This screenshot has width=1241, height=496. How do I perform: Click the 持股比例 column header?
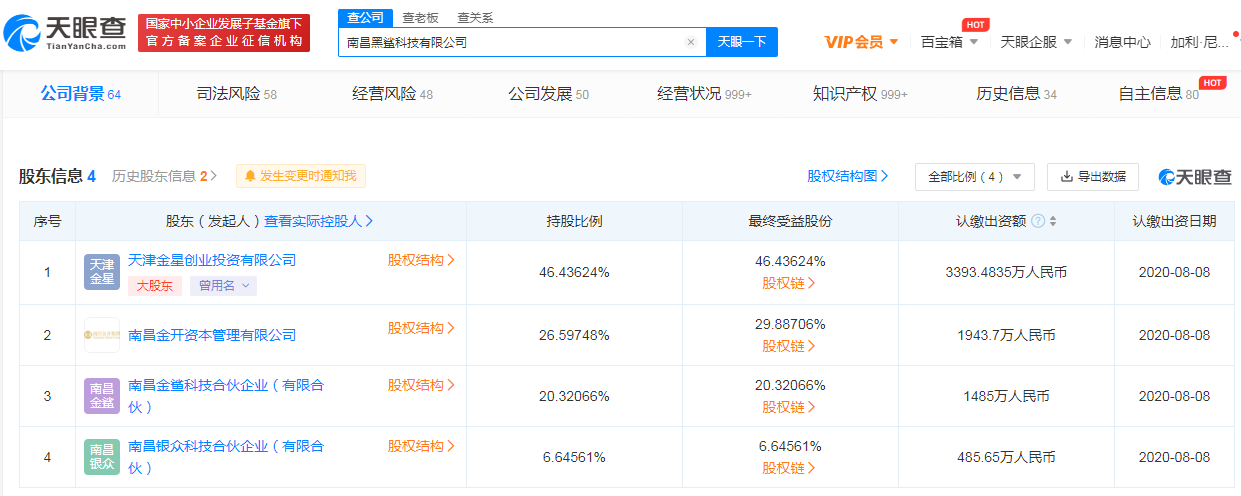pyautogui.click(x=574, y=221)
